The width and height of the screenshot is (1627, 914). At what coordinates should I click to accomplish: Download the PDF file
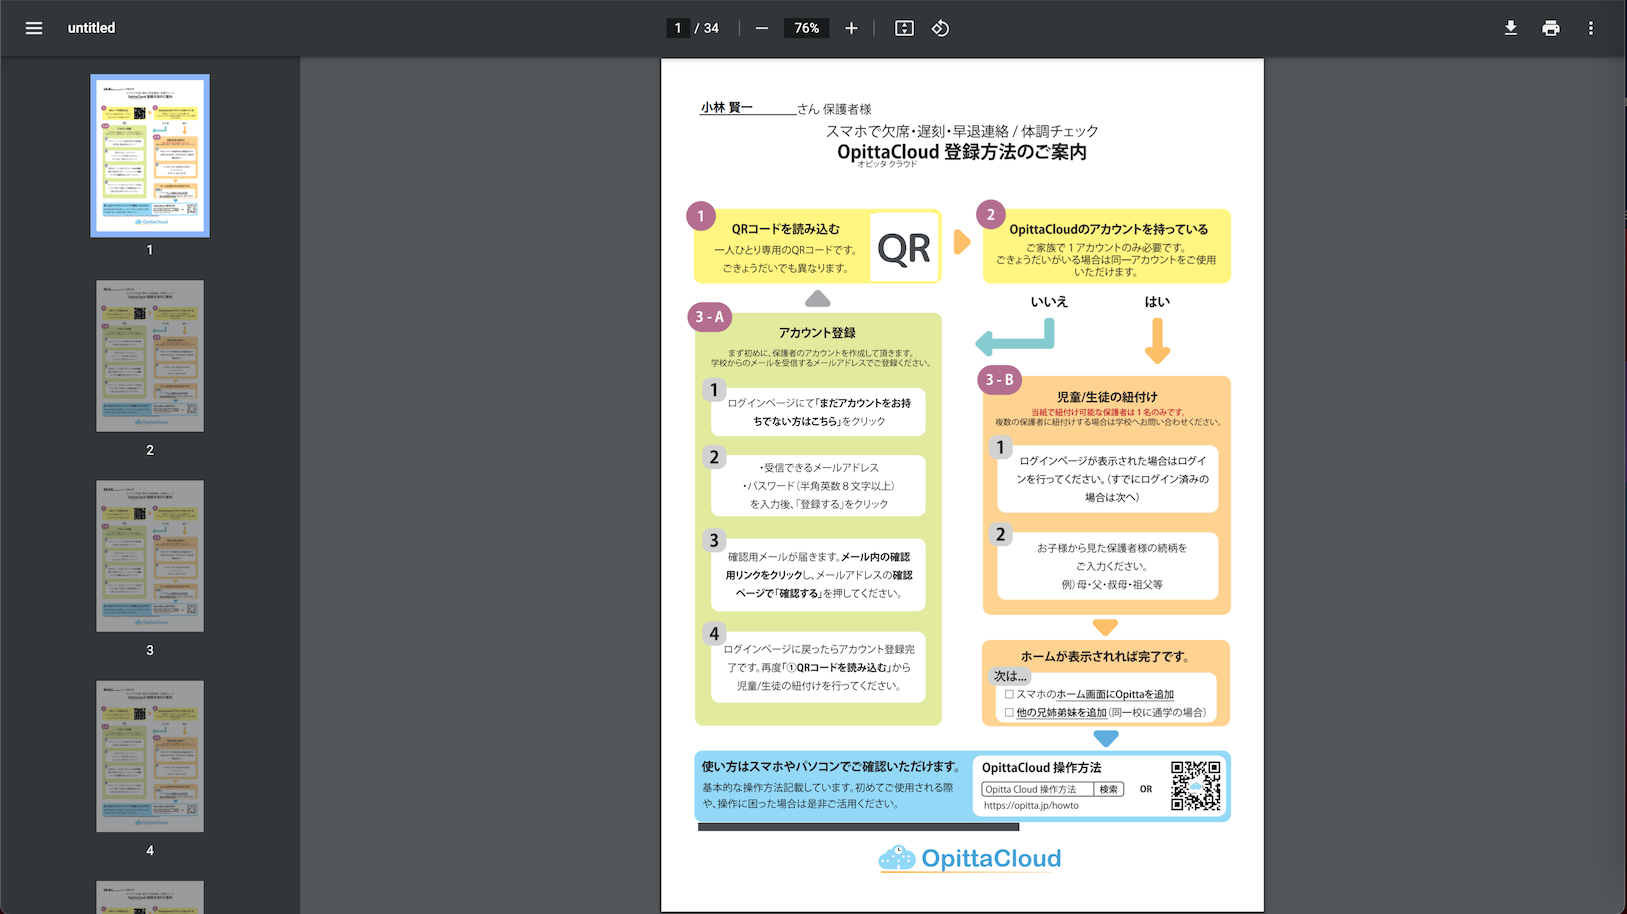click(x=1511, y=28)
